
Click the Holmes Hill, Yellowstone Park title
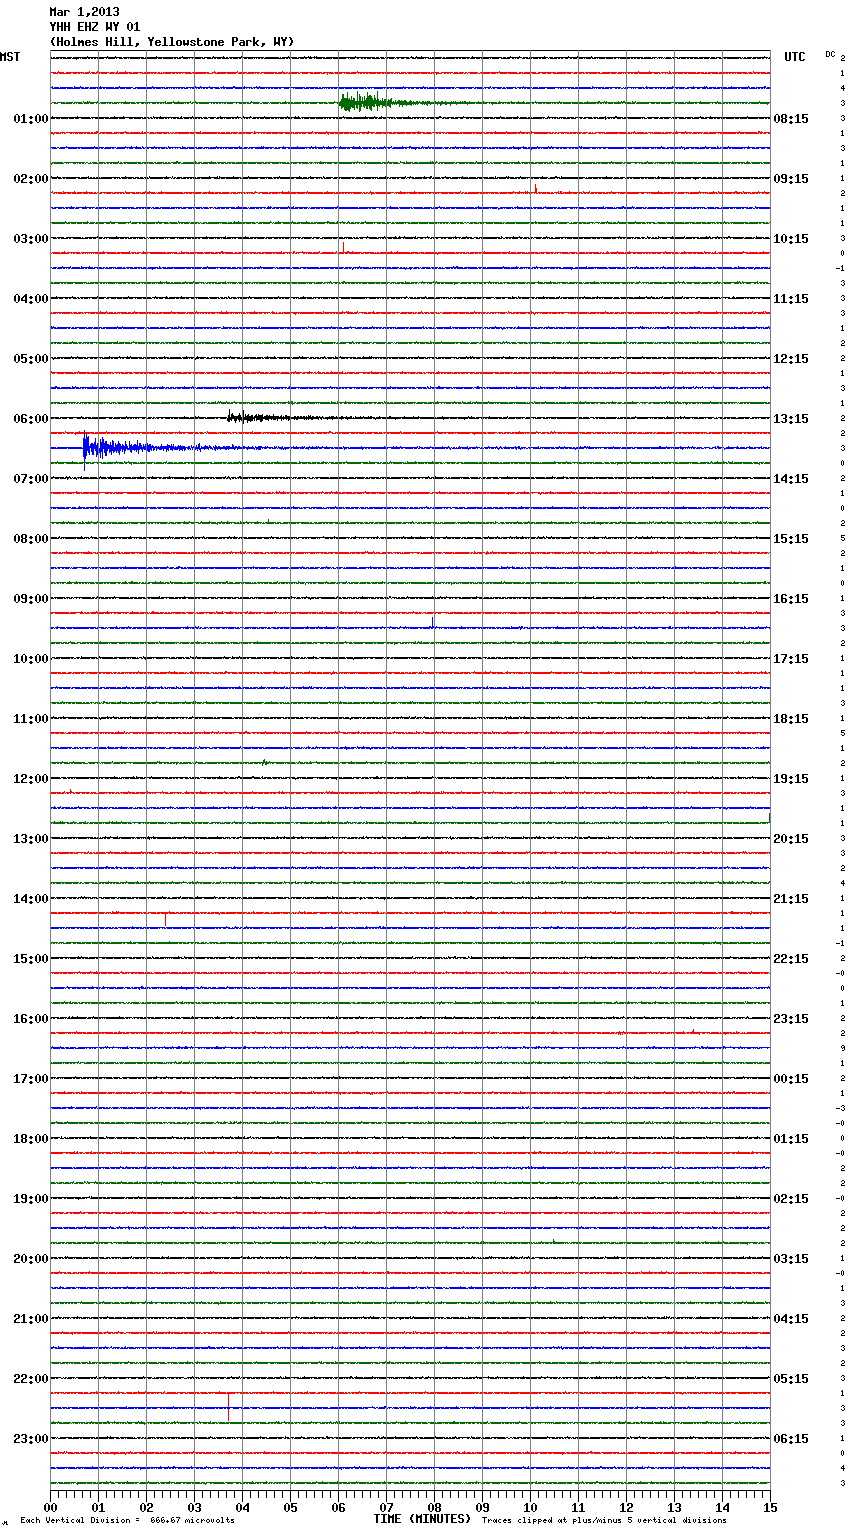tap(172, 42)
